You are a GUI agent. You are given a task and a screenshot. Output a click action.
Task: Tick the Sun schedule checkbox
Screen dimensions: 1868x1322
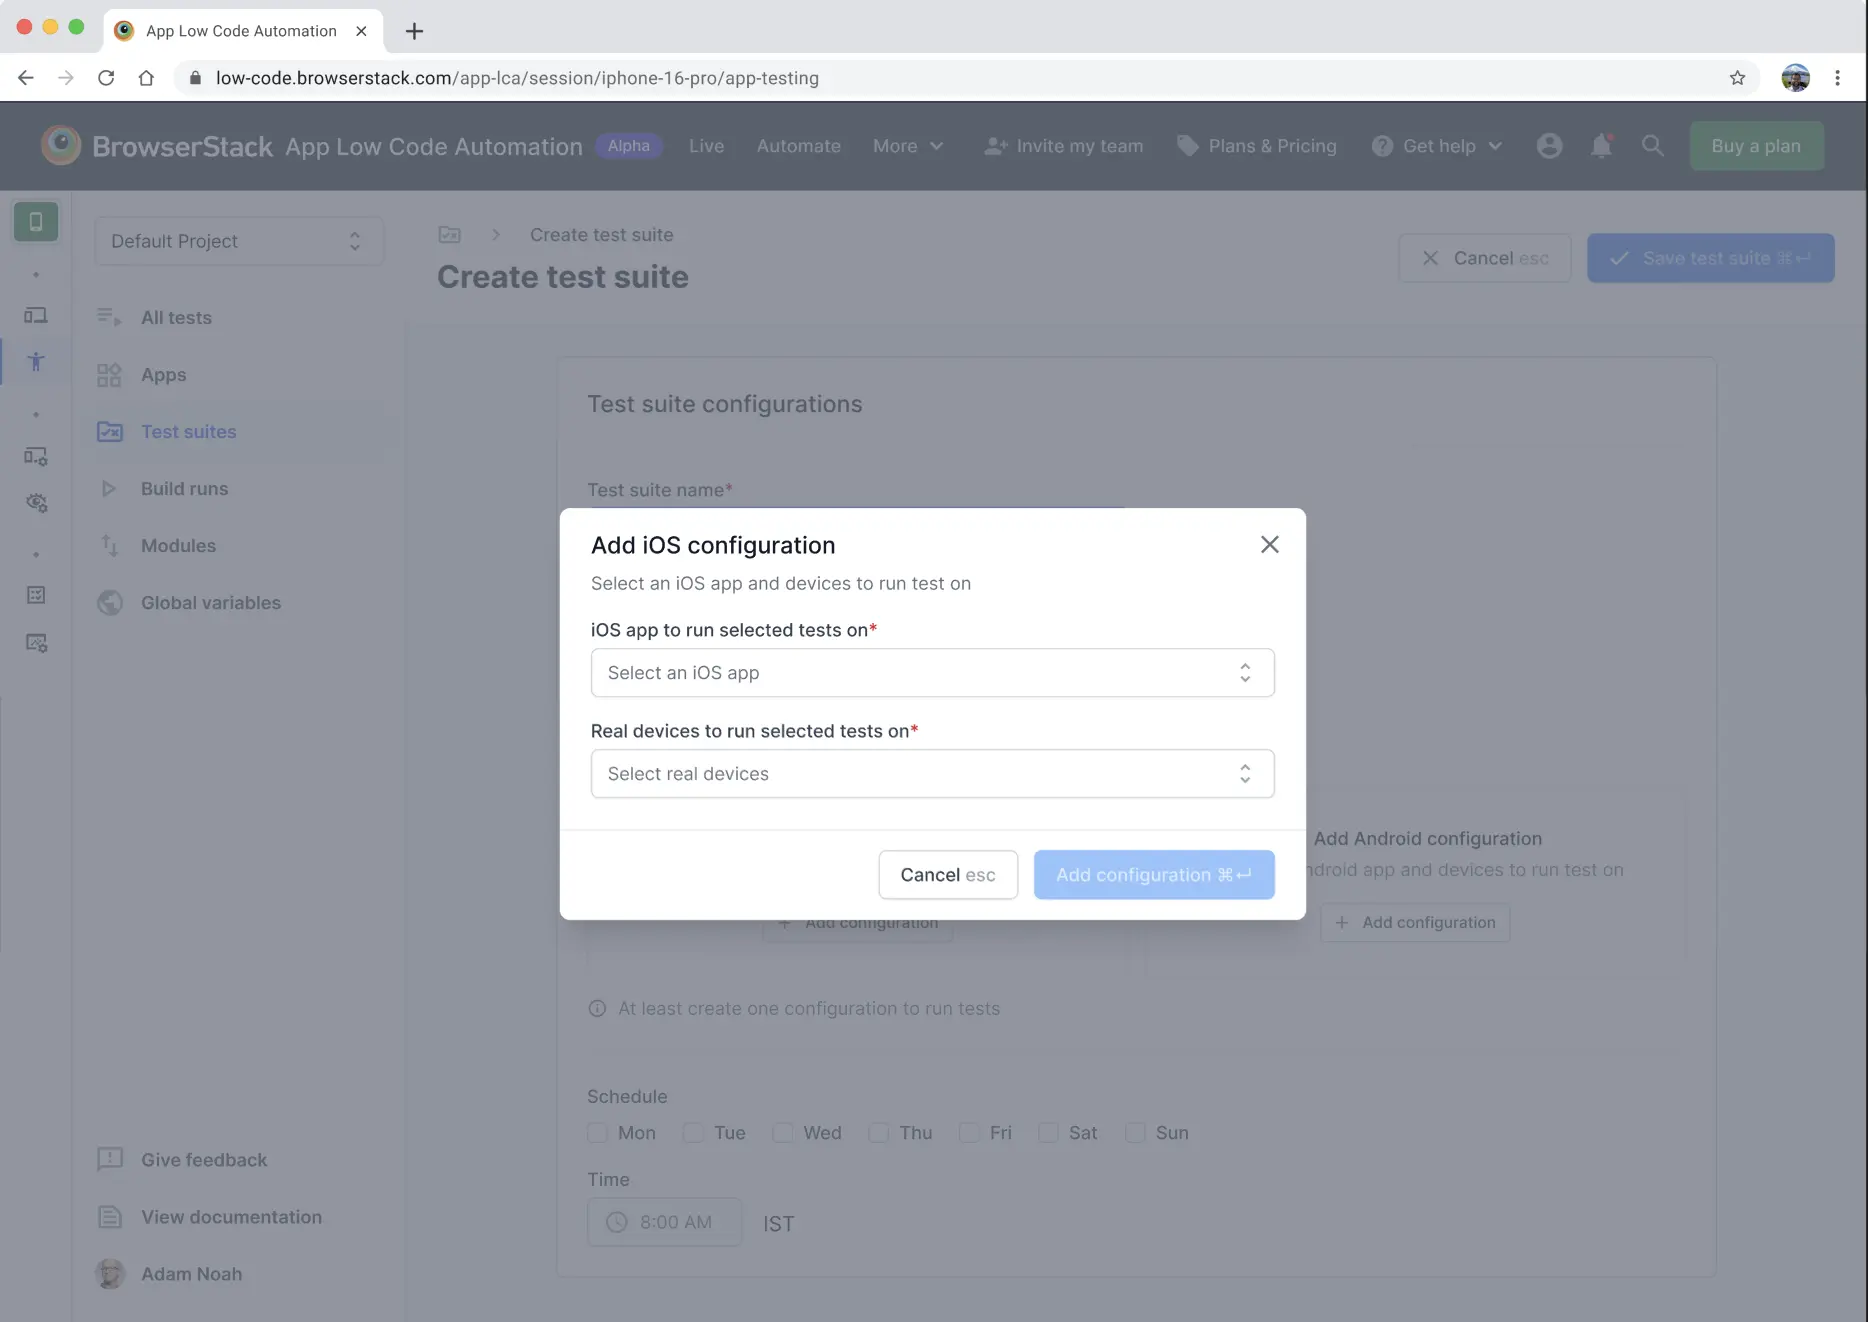pyautogui.click(x=1135, y=1133)
